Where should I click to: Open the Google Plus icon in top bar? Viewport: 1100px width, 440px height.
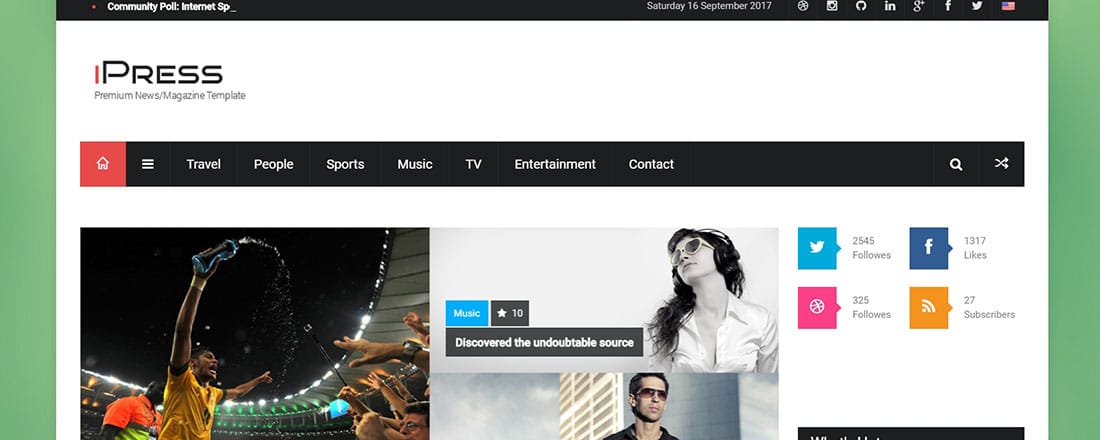point(919,6)
